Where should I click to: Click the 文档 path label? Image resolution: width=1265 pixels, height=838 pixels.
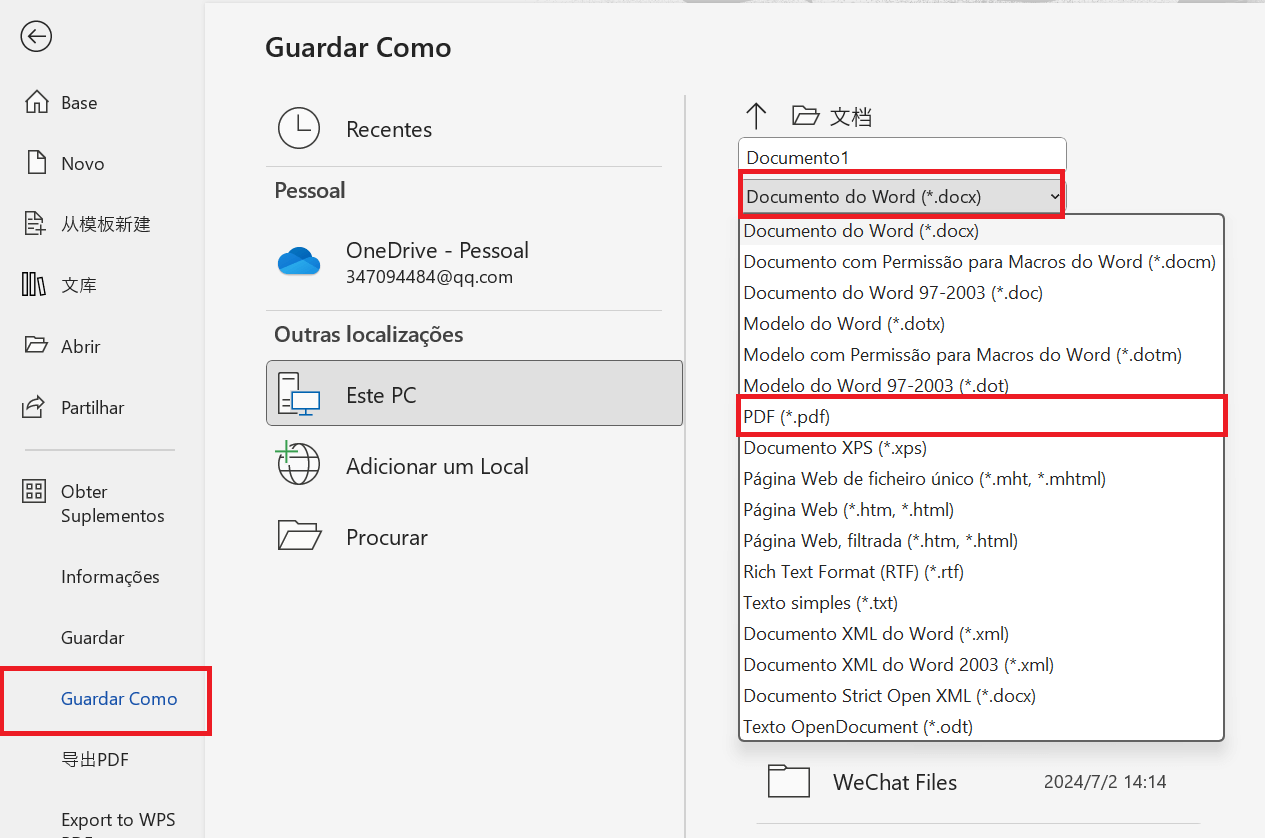[851, 117]
